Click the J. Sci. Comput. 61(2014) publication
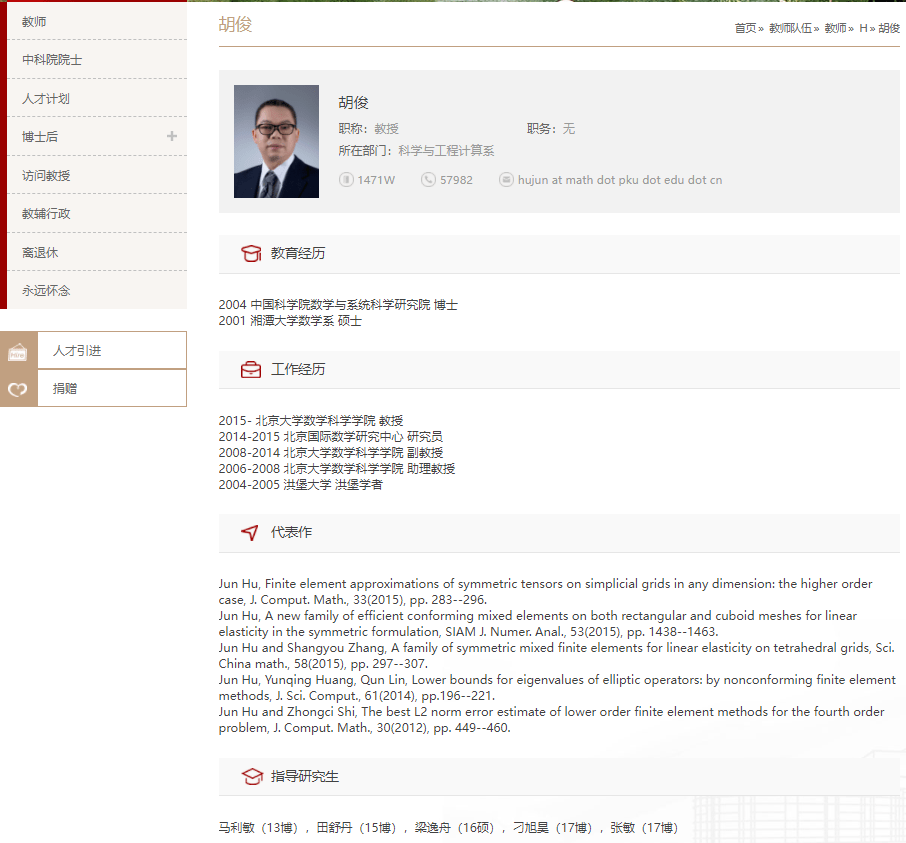The width and height of the screenshot is (906, 843). coord(558,688)
